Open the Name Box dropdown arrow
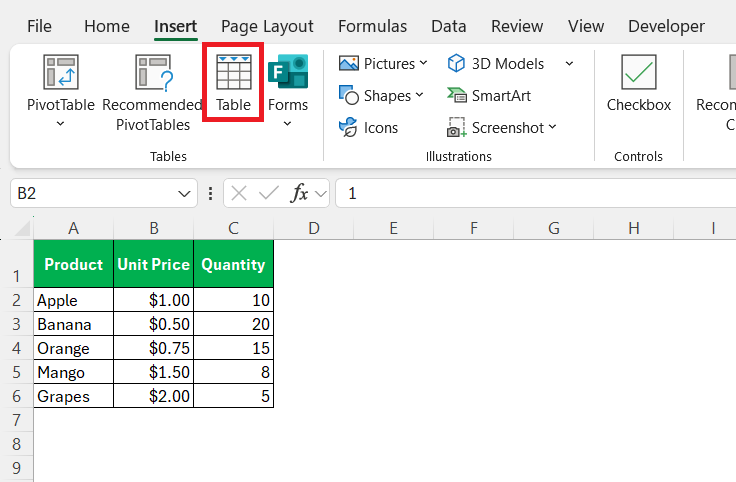Image resolution: width=736 pixels, height=482 pixels. tap(184, 193)
